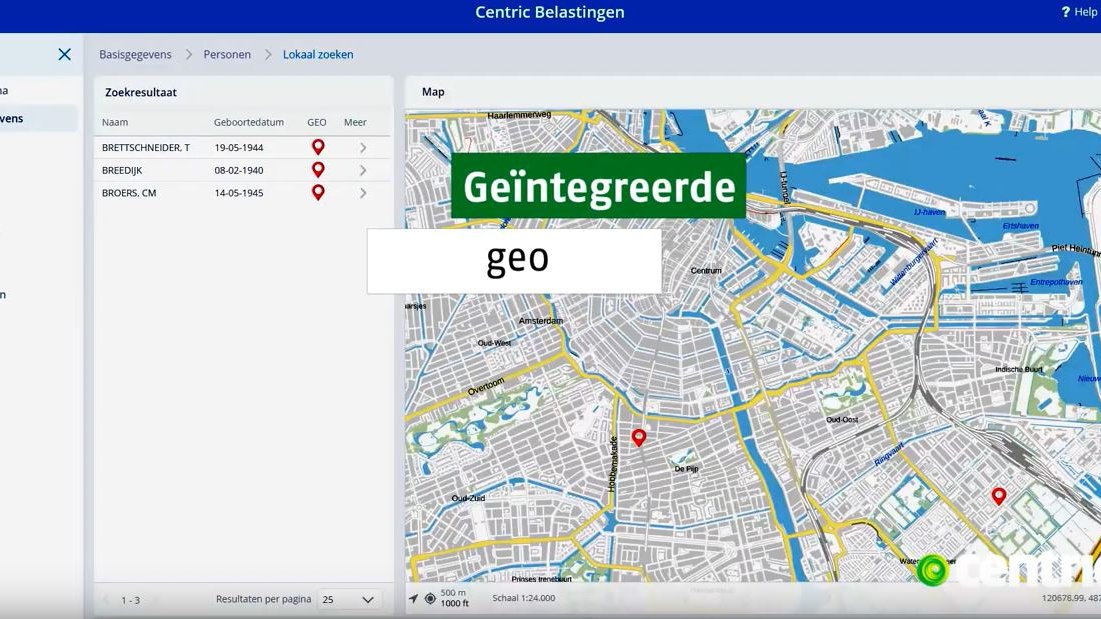Viewport: 1101px width, 619px height.
Task: Click the Map panel title
Action: point(433,92)
